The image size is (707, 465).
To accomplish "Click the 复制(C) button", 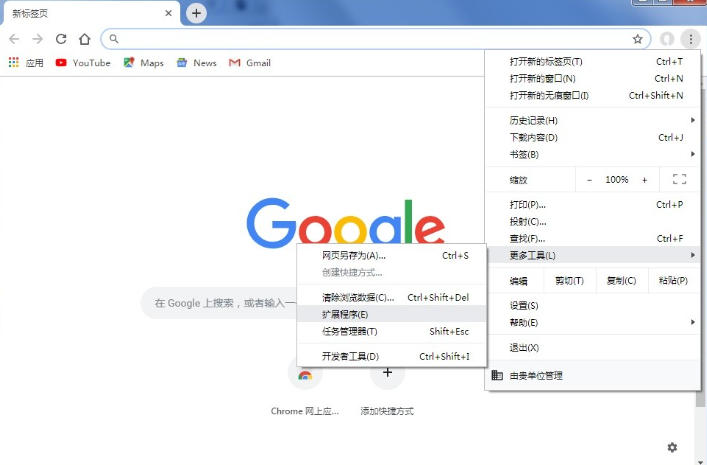I will [x=621, y=281].
